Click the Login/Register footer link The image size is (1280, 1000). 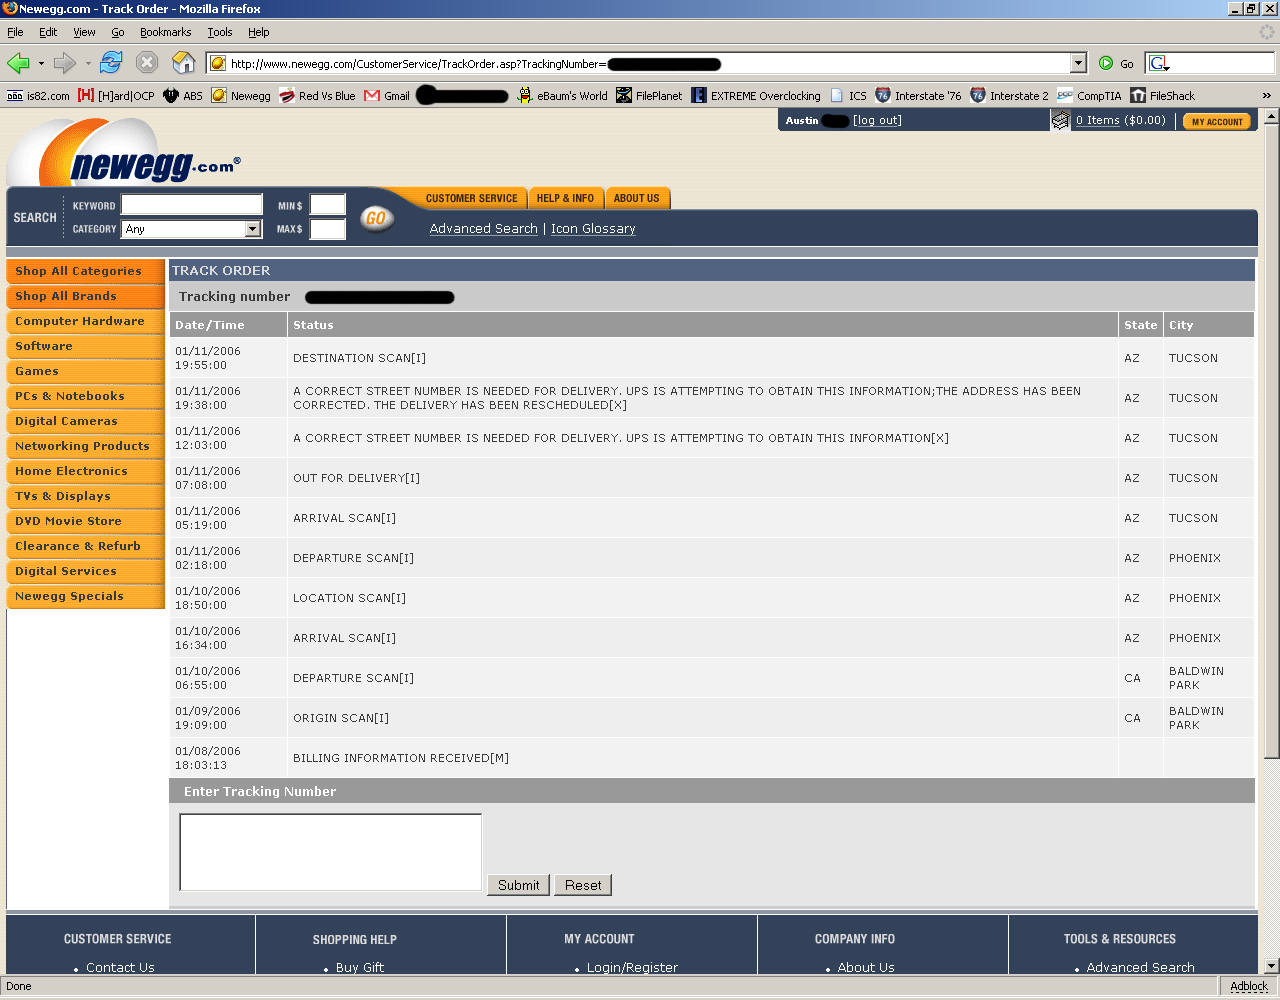[632, 967]
